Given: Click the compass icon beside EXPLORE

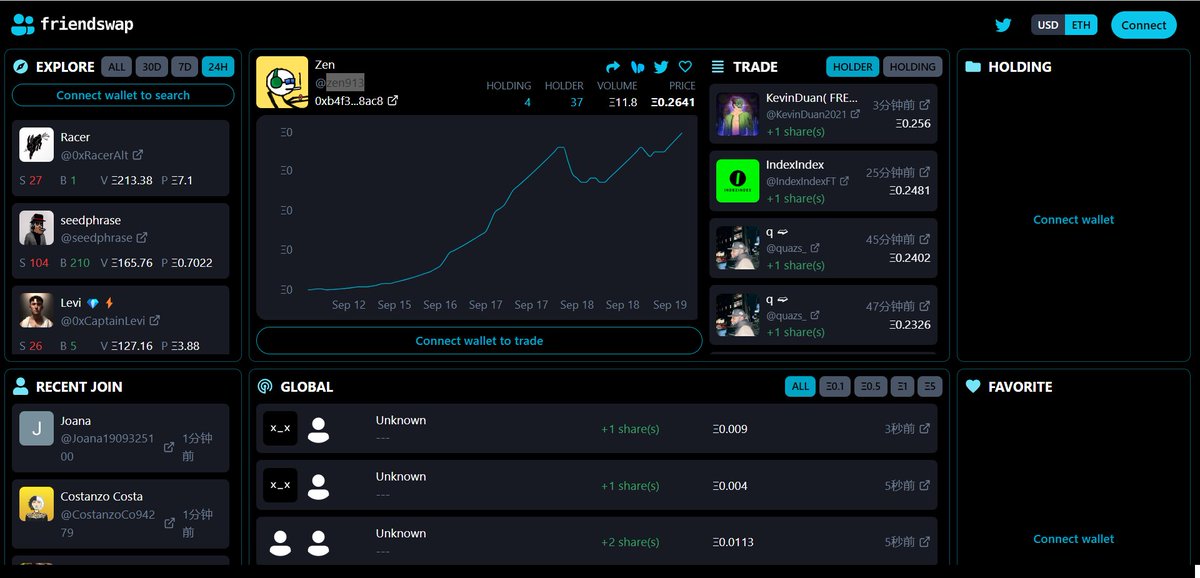Looking at the screenshot, I should coord(22,67).
